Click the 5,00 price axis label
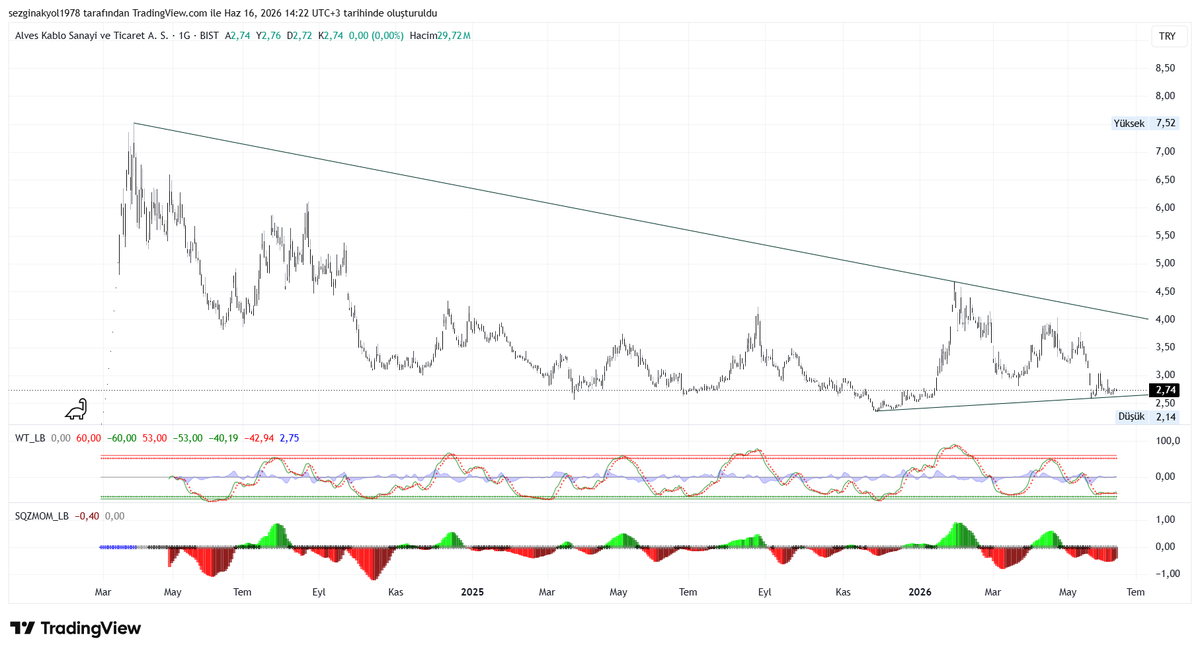1200x653 pixels. tap(1165, 263)
